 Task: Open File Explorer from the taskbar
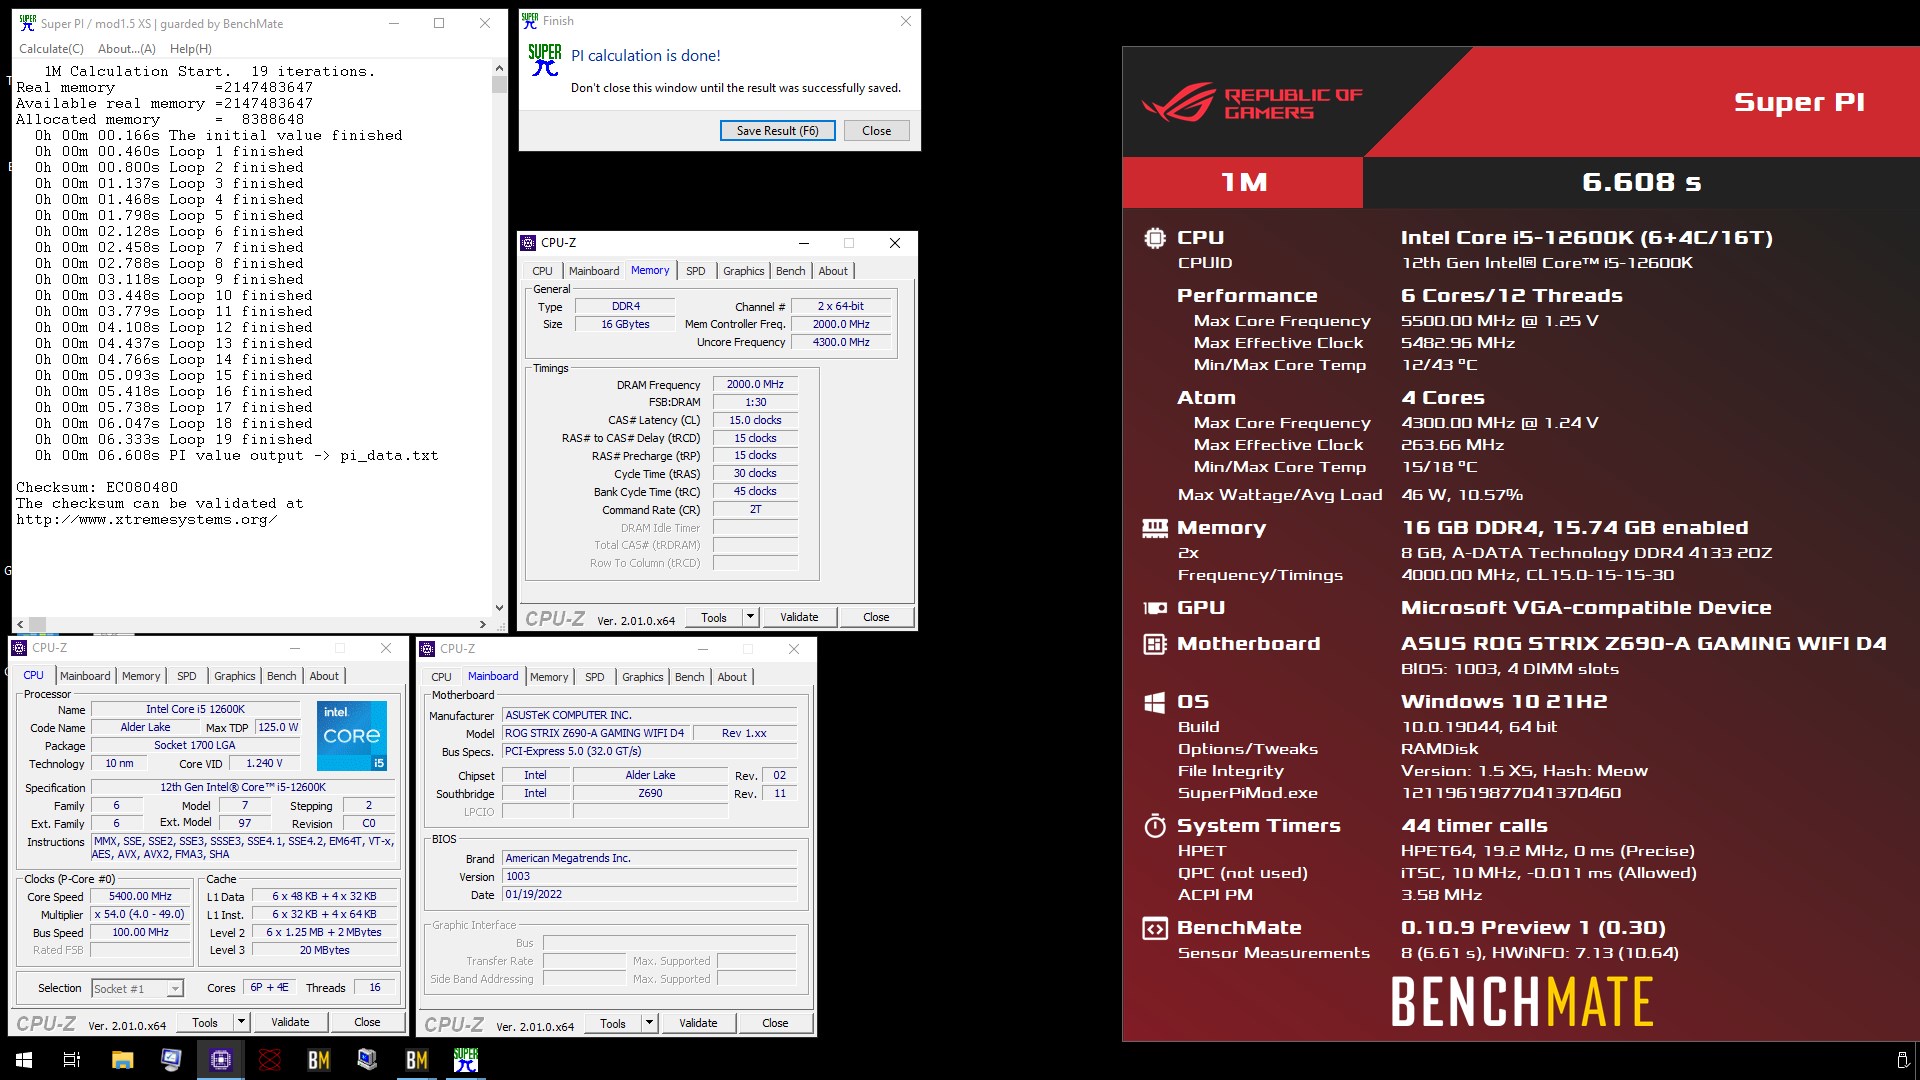[x=122, y=1060]
